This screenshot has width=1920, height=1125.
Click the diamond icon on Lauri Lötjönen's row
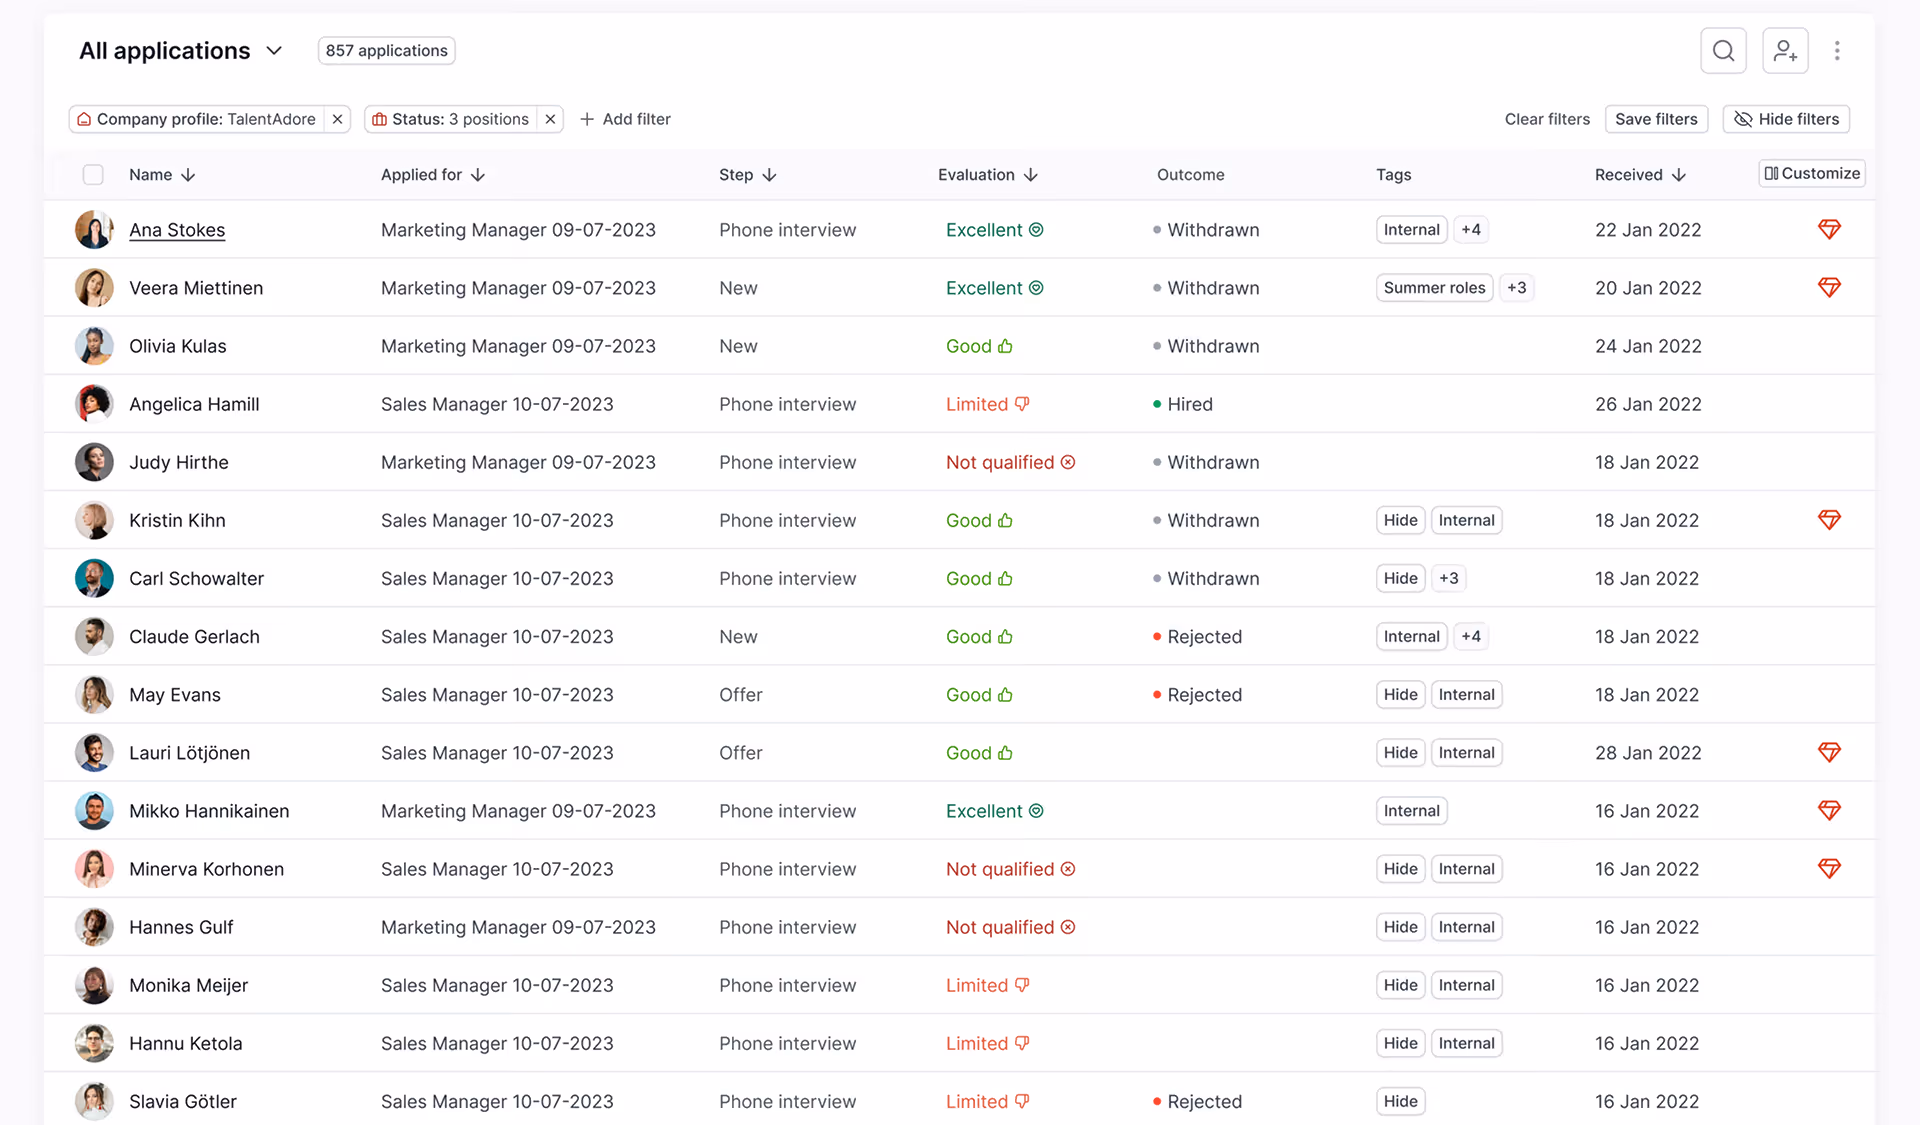[1829, 752]
